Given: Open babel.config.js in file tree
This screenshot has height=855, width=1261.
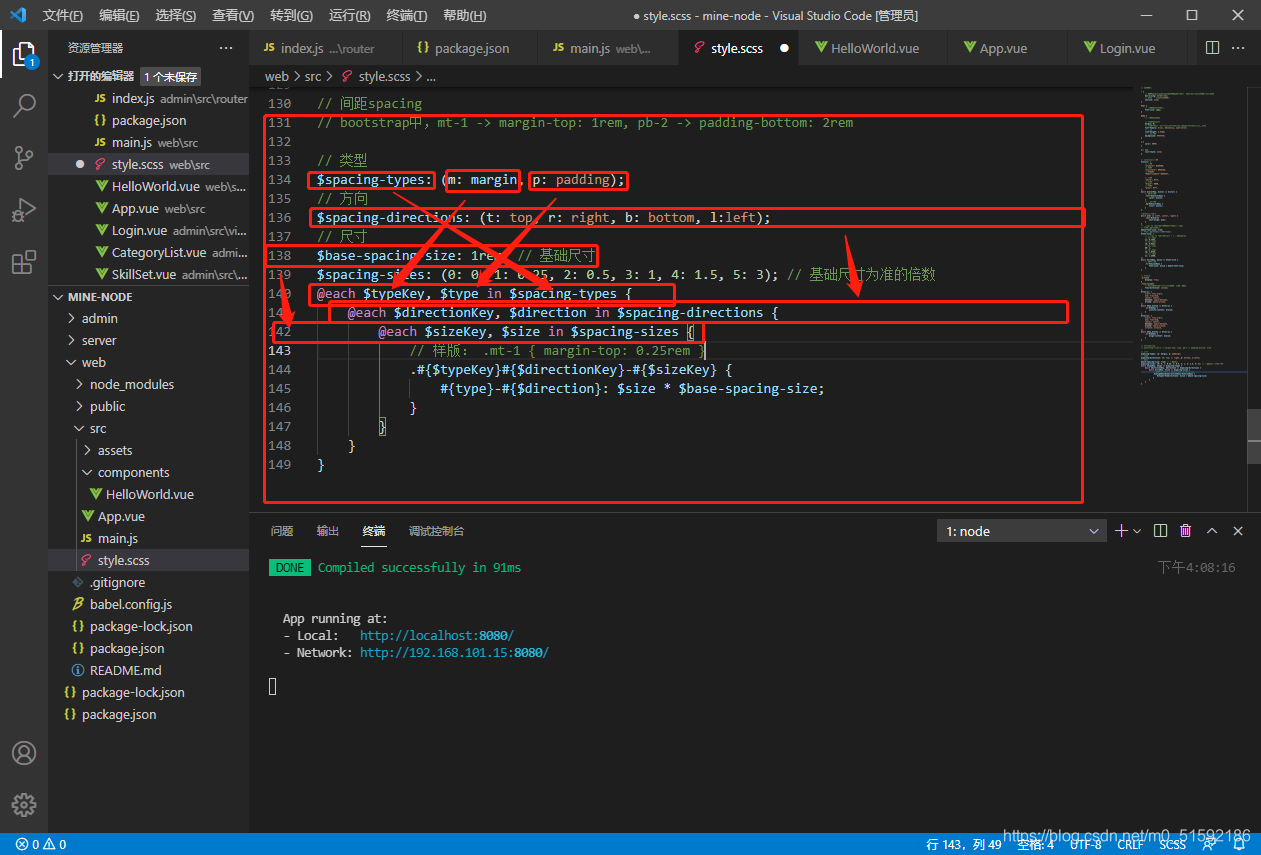Looking at the screenshot, I should (131, 605).
